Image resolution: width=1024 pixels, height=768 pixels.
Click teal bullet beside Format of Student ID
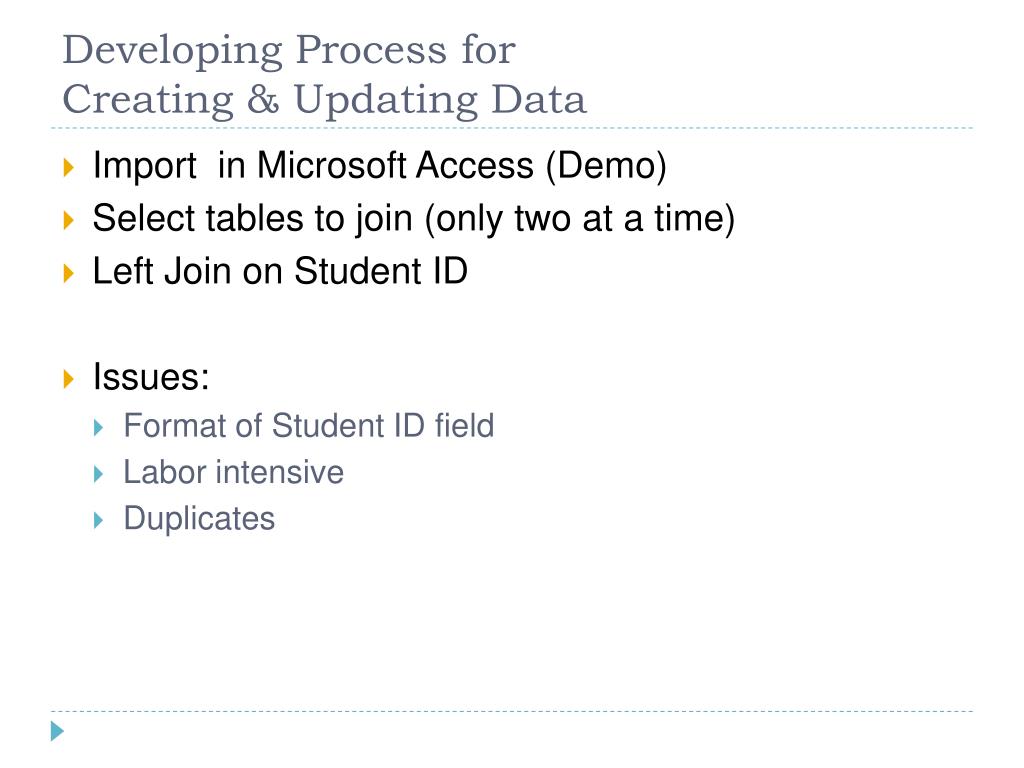tap(99, 428)
